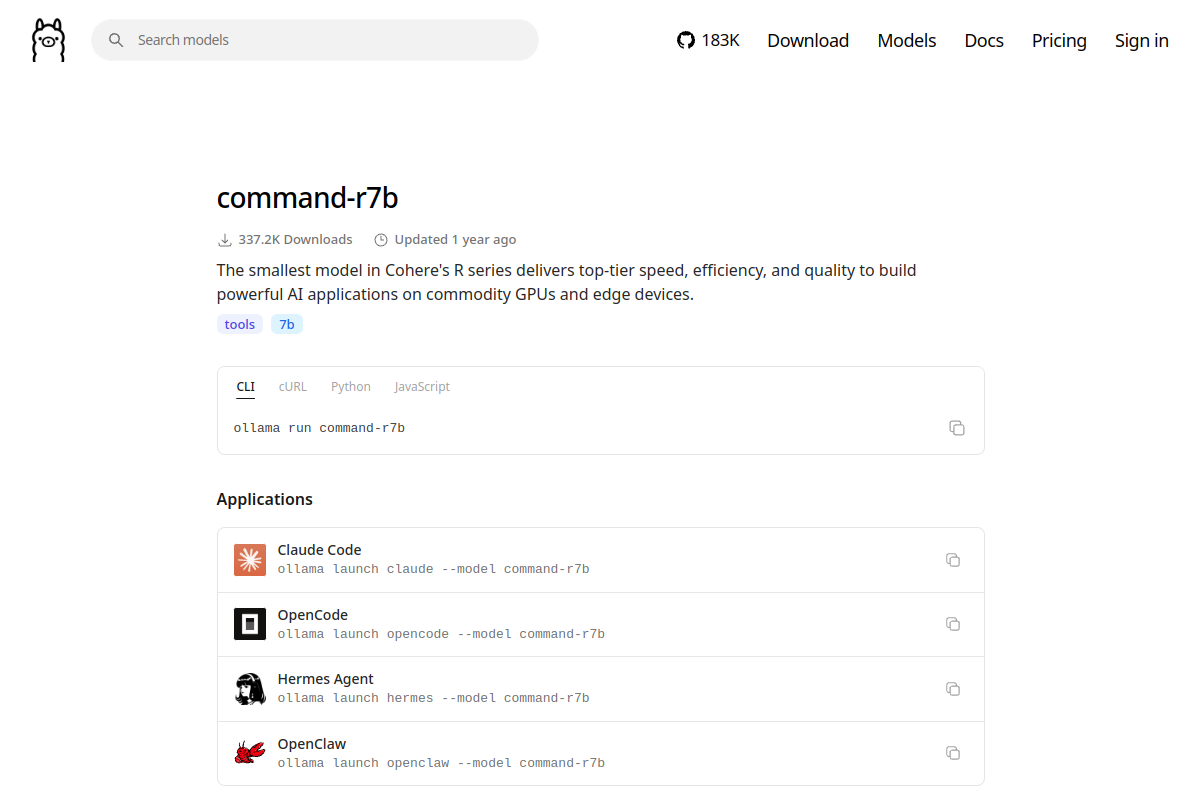Click the Cohere R series description paragraph

(x=566, y=283)
